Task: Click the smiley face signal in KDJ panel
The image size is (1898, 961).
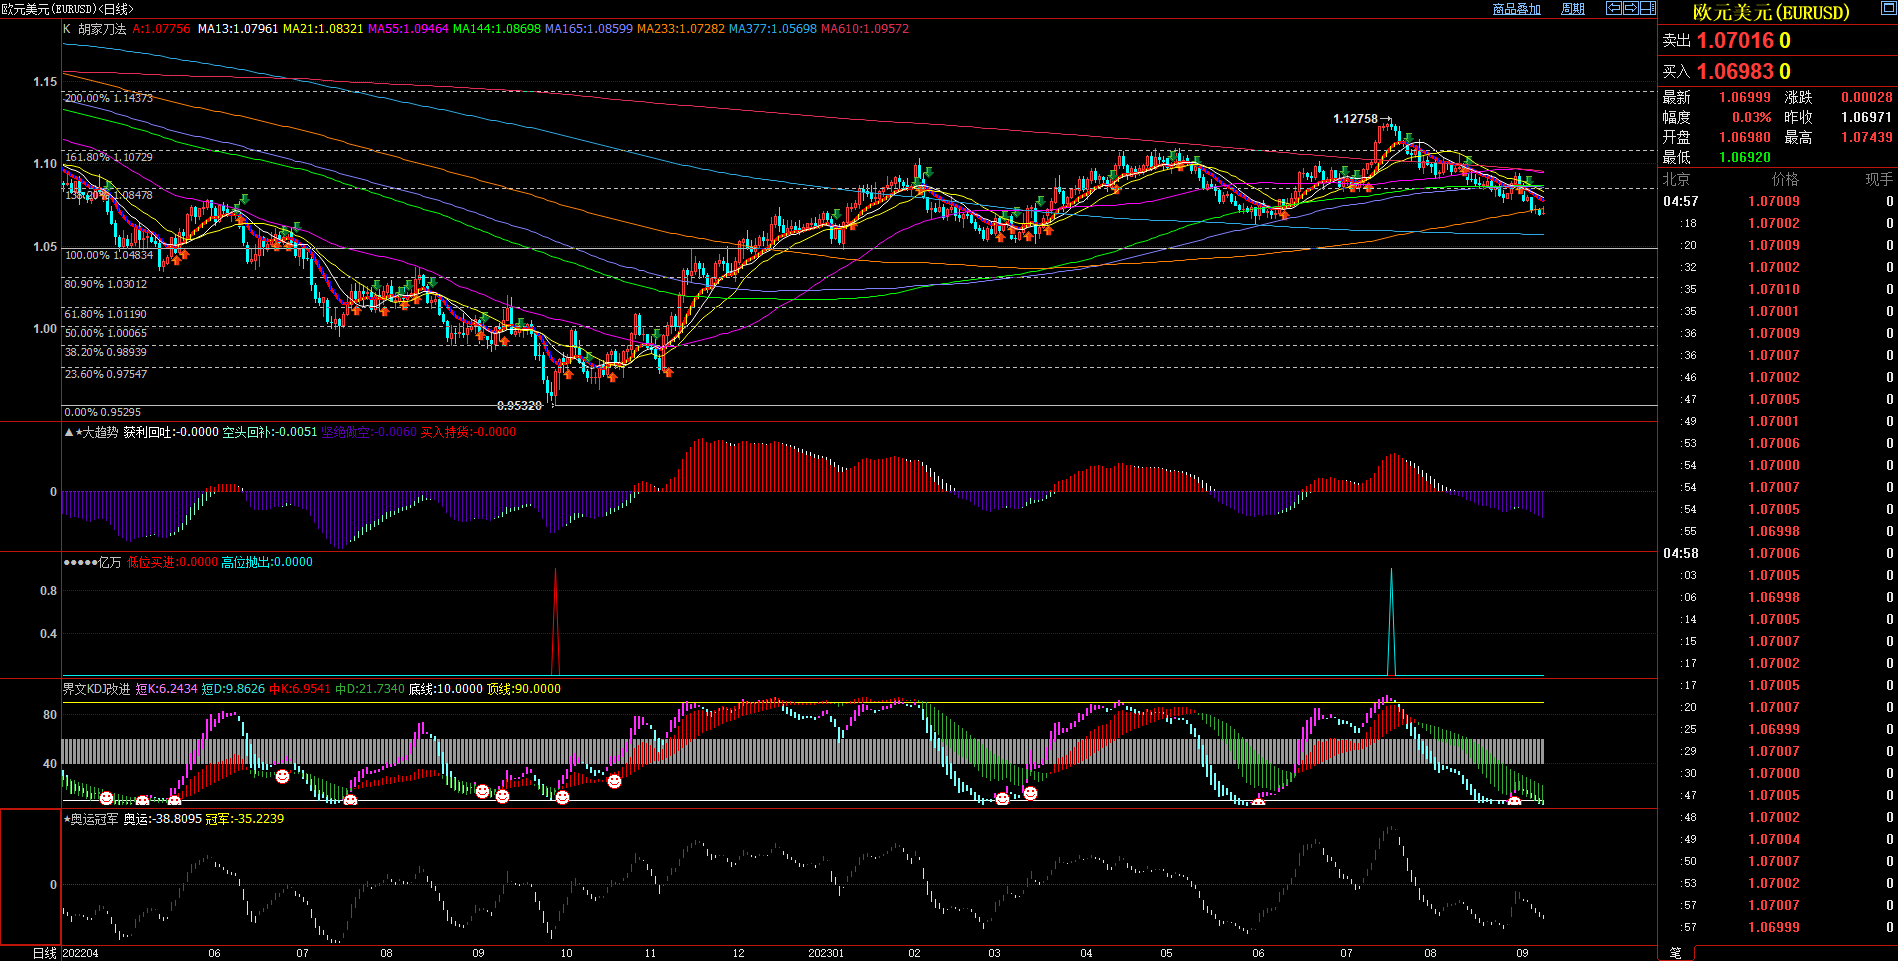Action: [x=283, y=776]
